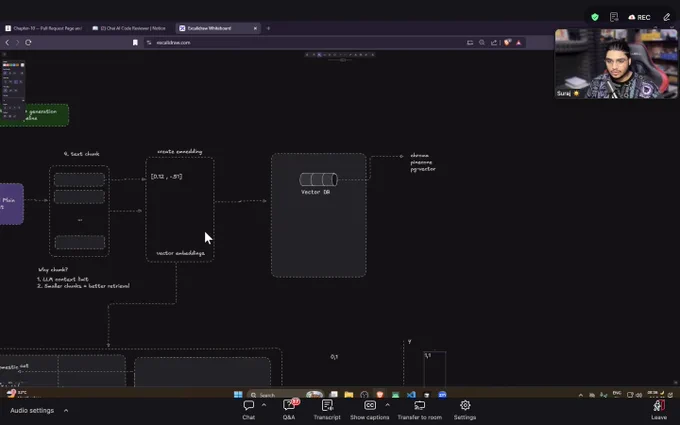Bookmark the current page
The image size is (680, 425).
pyautogui.click(x=135, y=42)
